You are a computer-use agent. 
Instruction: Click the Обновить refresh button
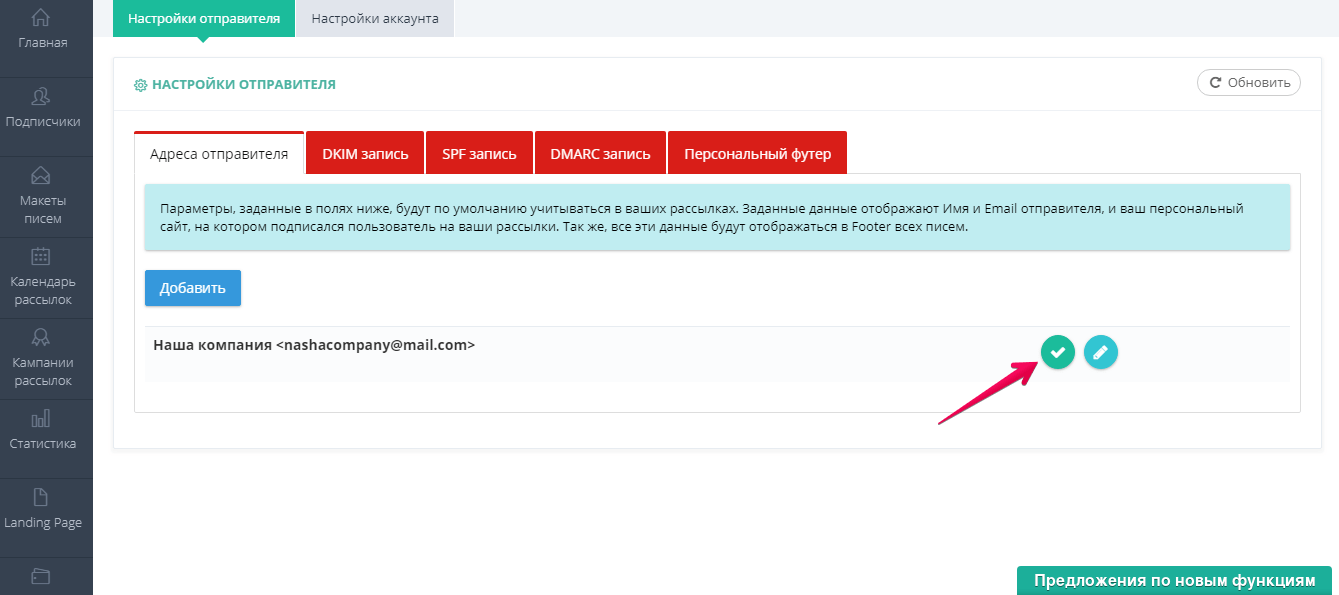(x=1248, y=83)
